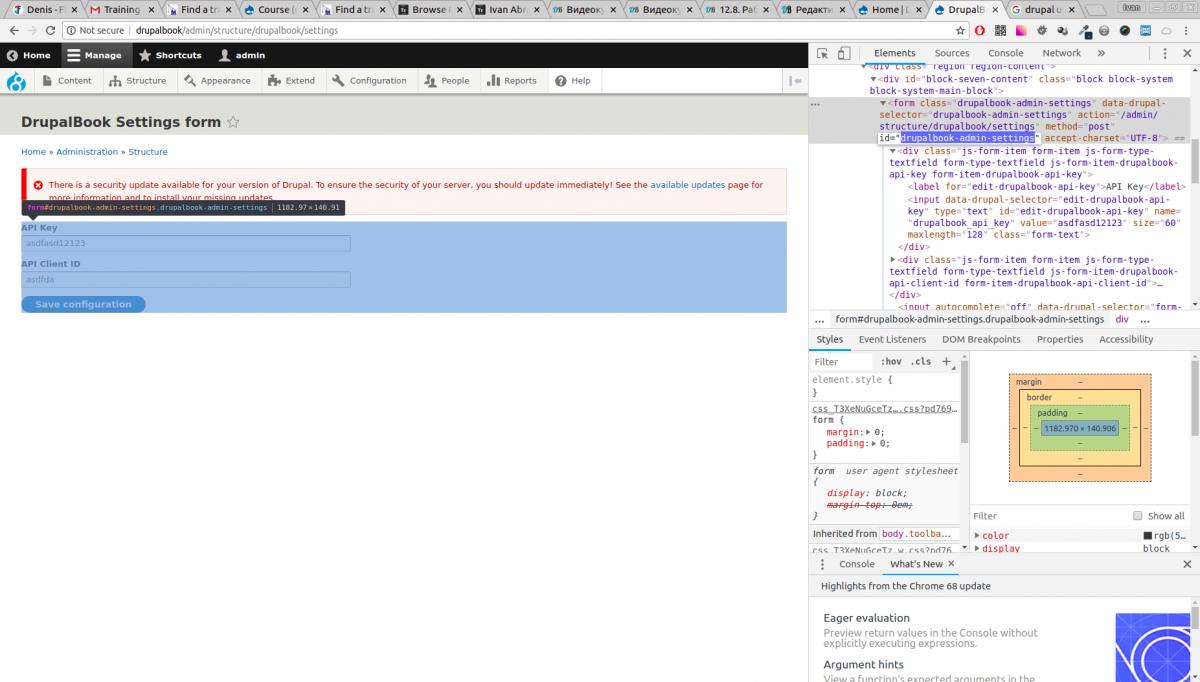Click the Save configuration button
Screen dimensions: 1200x682
pyautogui.click(x=83, y=304)
